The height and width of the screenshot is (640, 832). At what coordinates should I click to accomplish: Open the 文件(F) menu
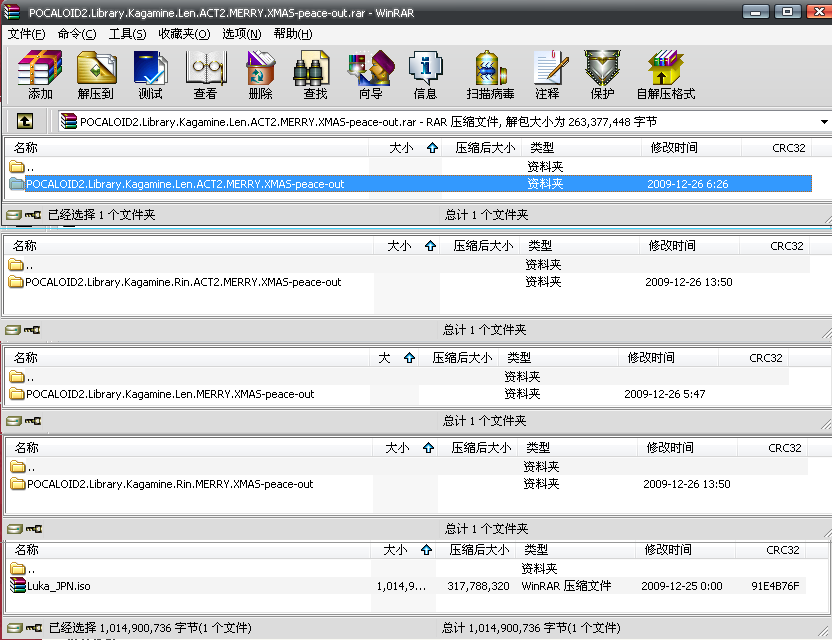tap(26, 34)
